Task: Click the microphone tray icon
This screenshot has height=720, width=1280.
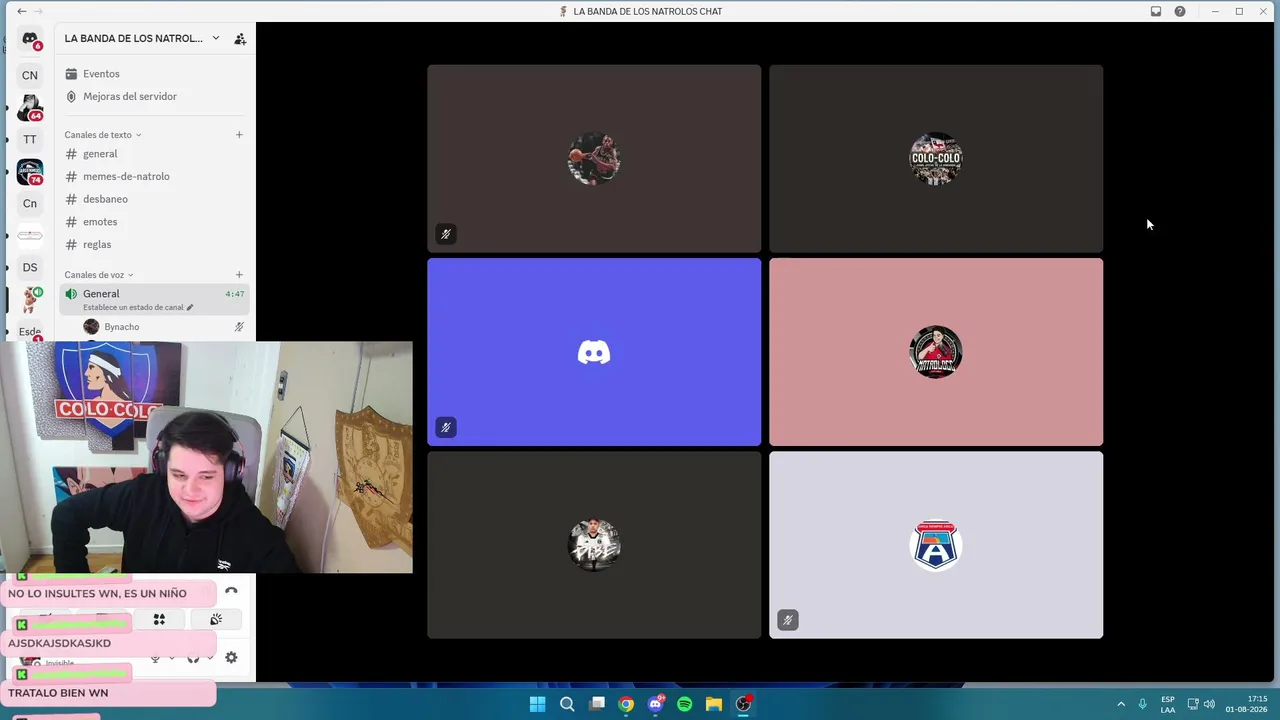Action: pyautogui.click(x=1142, y=704)
